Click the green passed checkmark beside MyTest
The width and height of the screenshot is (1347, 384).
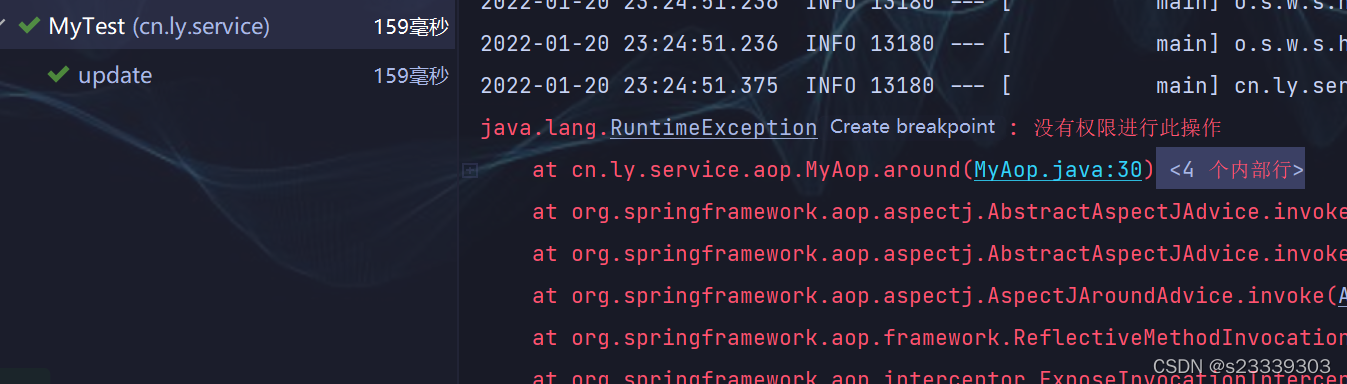tap(30, 27)
